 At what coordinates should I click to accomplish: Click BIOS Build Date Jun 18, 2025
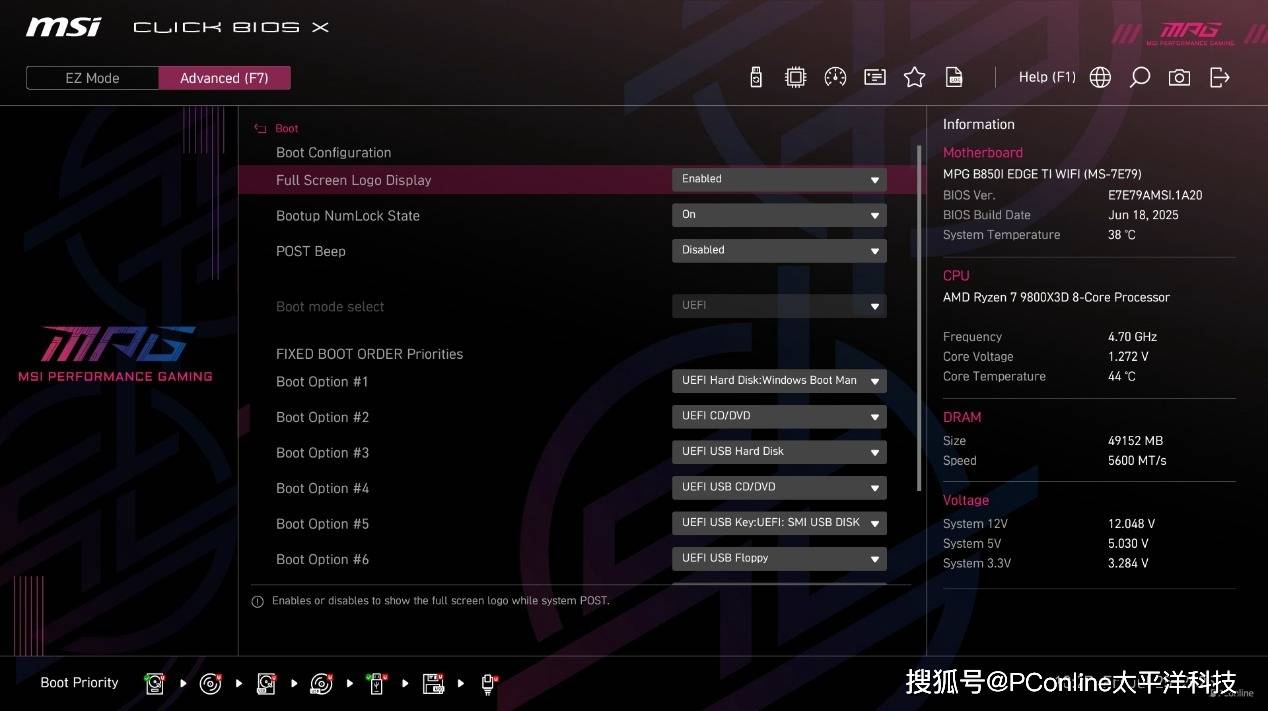click(x=1143, y=215)
